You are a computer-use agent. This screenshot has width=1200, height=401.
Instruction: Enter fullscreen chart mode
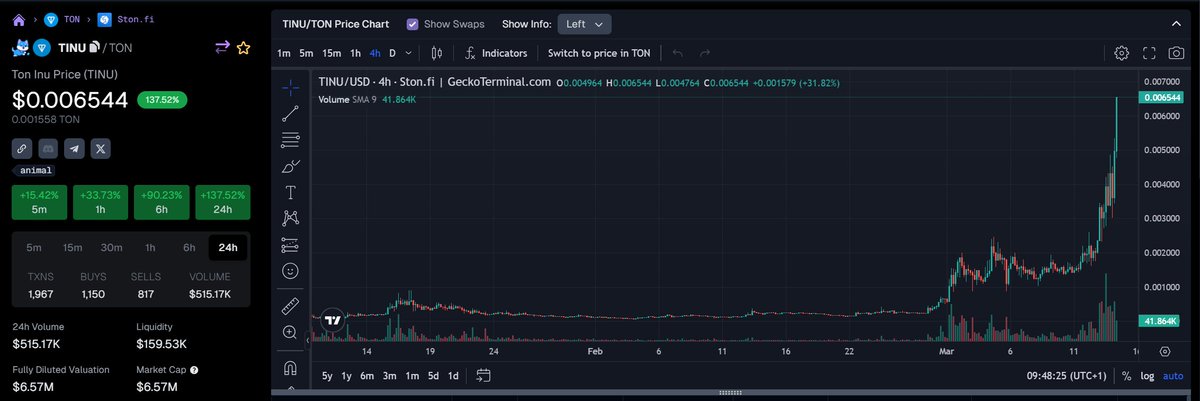click(1149, 53)
